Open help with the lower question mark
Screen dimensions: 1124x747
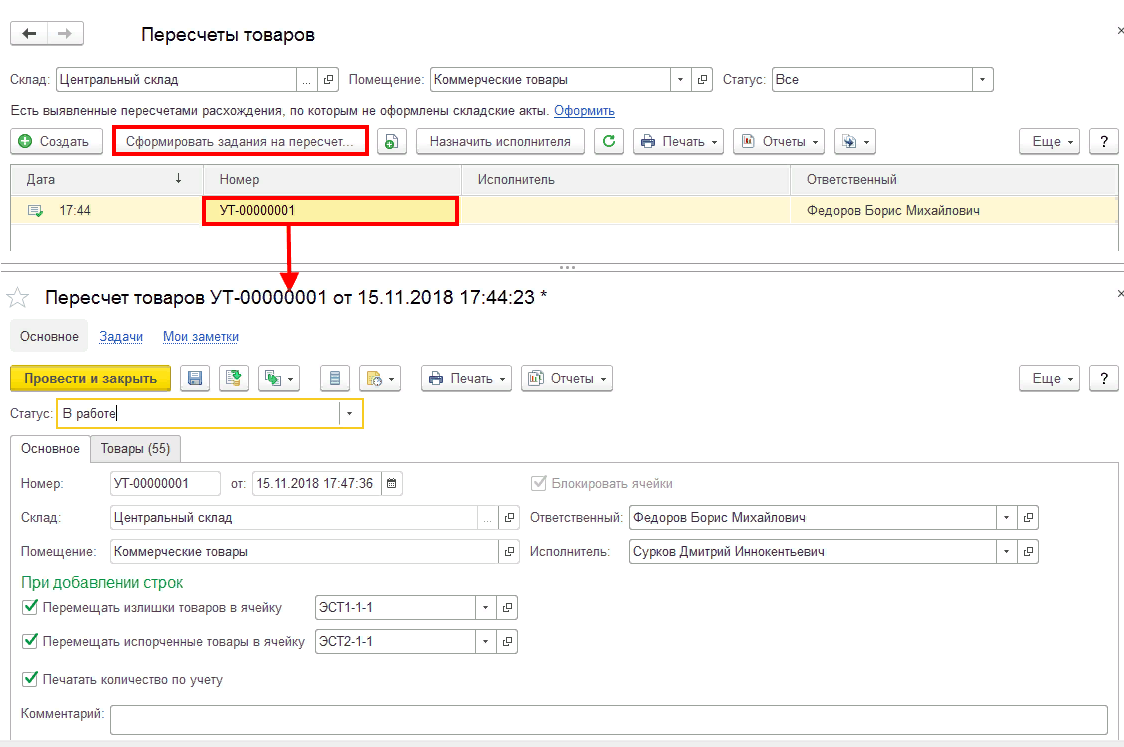(x=1103, y=379)
